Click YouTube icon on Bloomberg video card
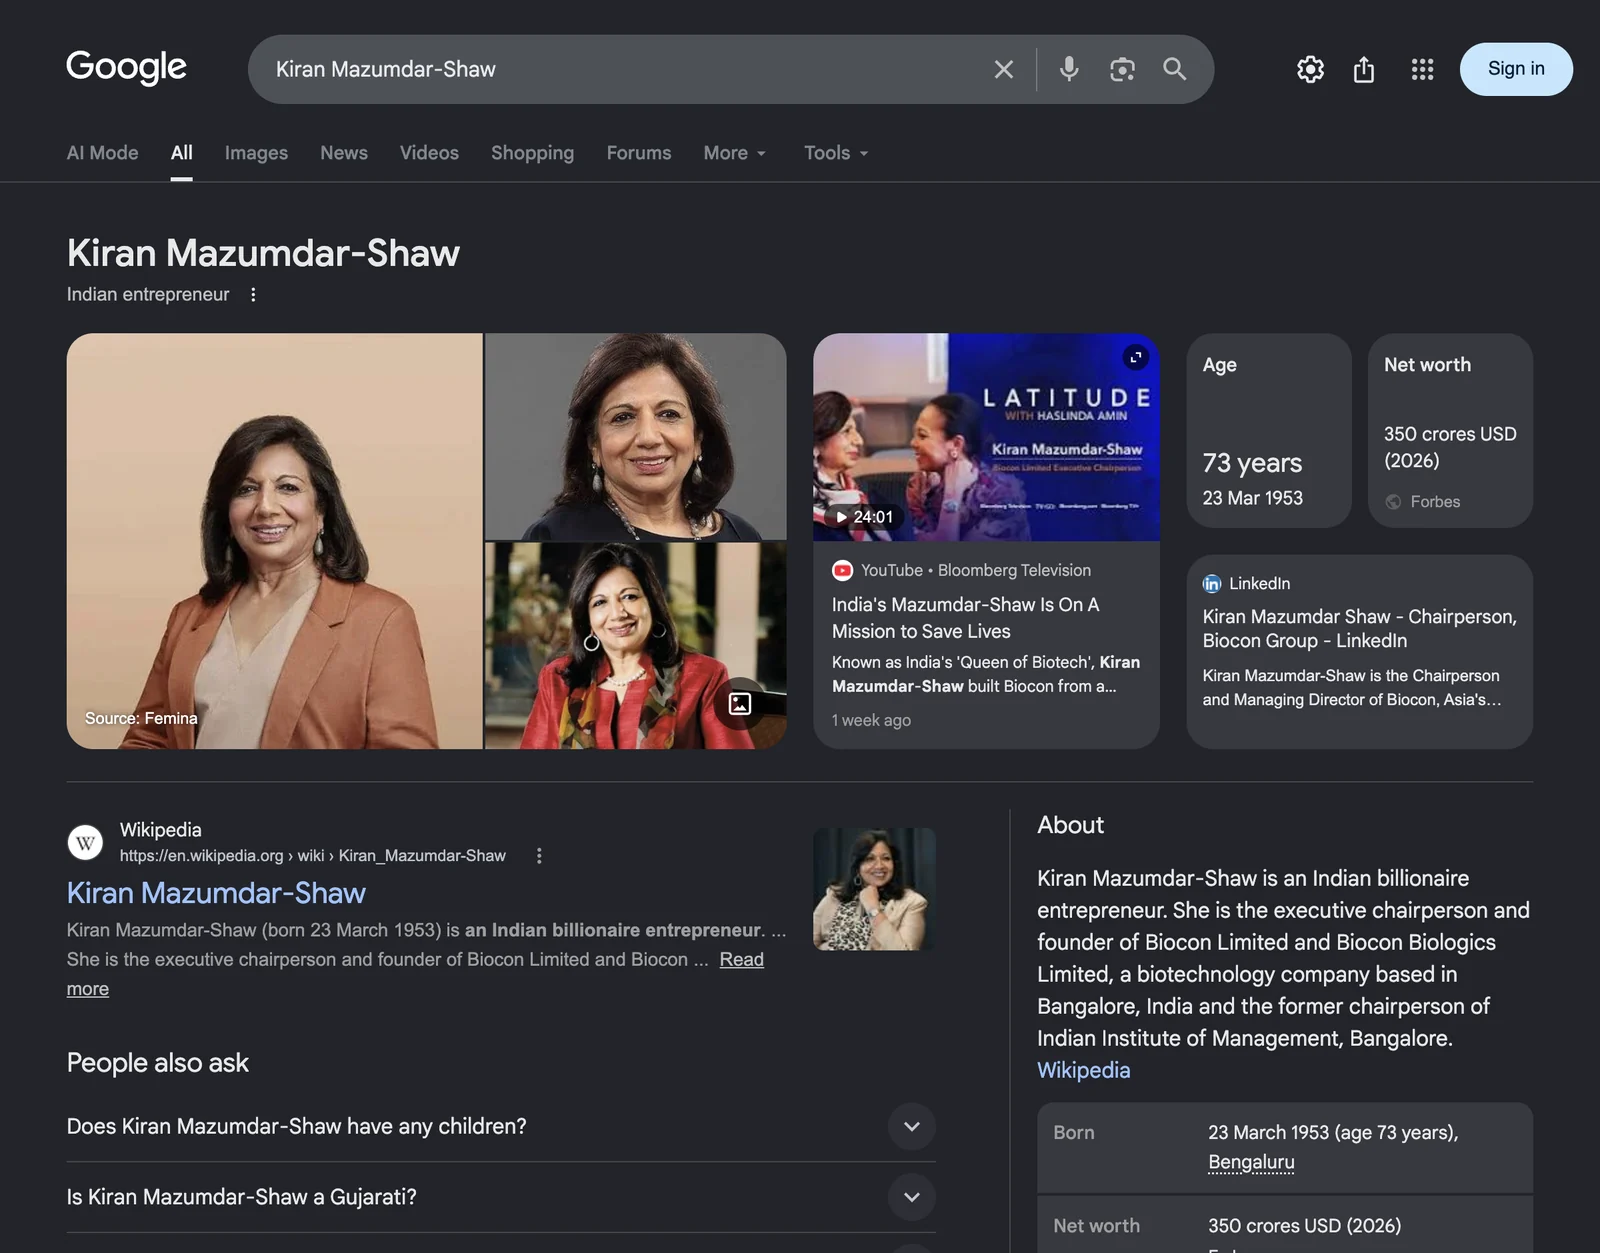The width and height of the screenshot is (1600, 1253). (842, 570)
